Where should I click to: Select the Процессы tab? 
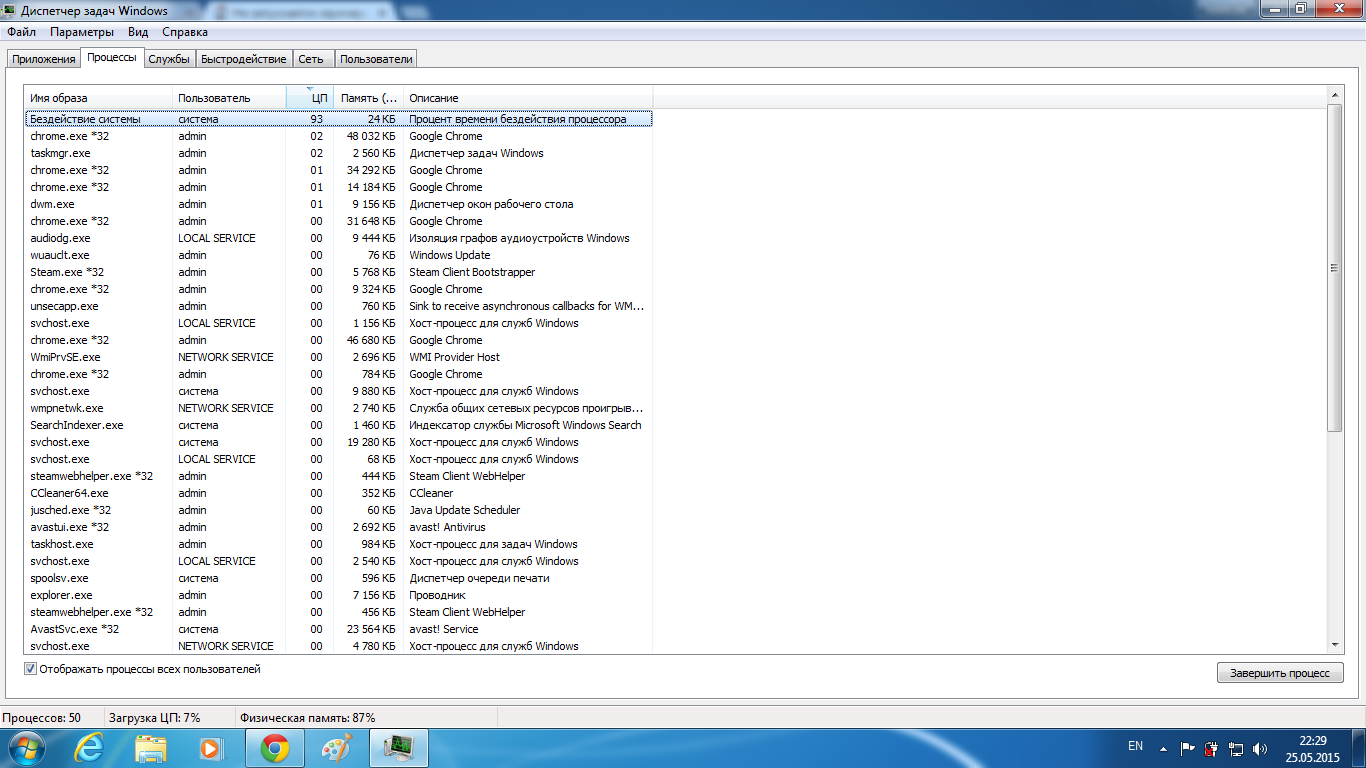pos(112,57)
